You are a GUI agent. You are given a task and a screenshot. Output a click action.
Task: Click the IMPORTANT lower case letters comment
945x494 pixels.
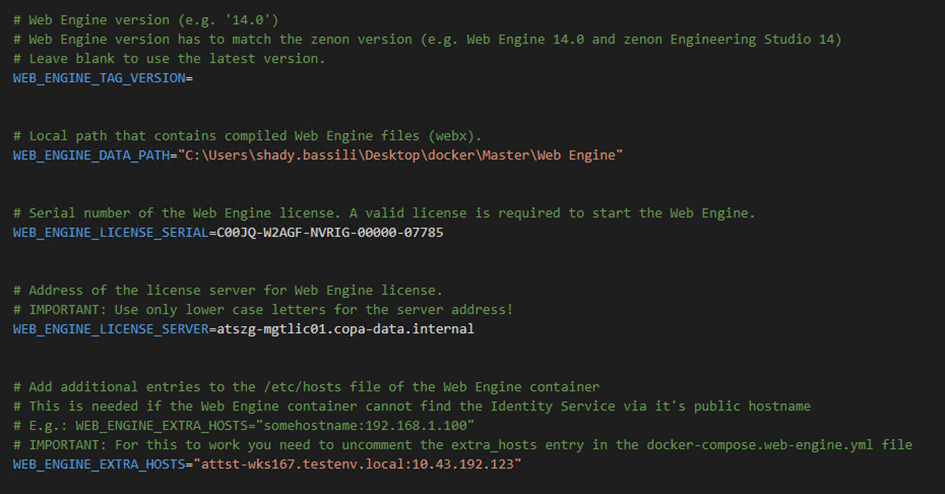263,310
